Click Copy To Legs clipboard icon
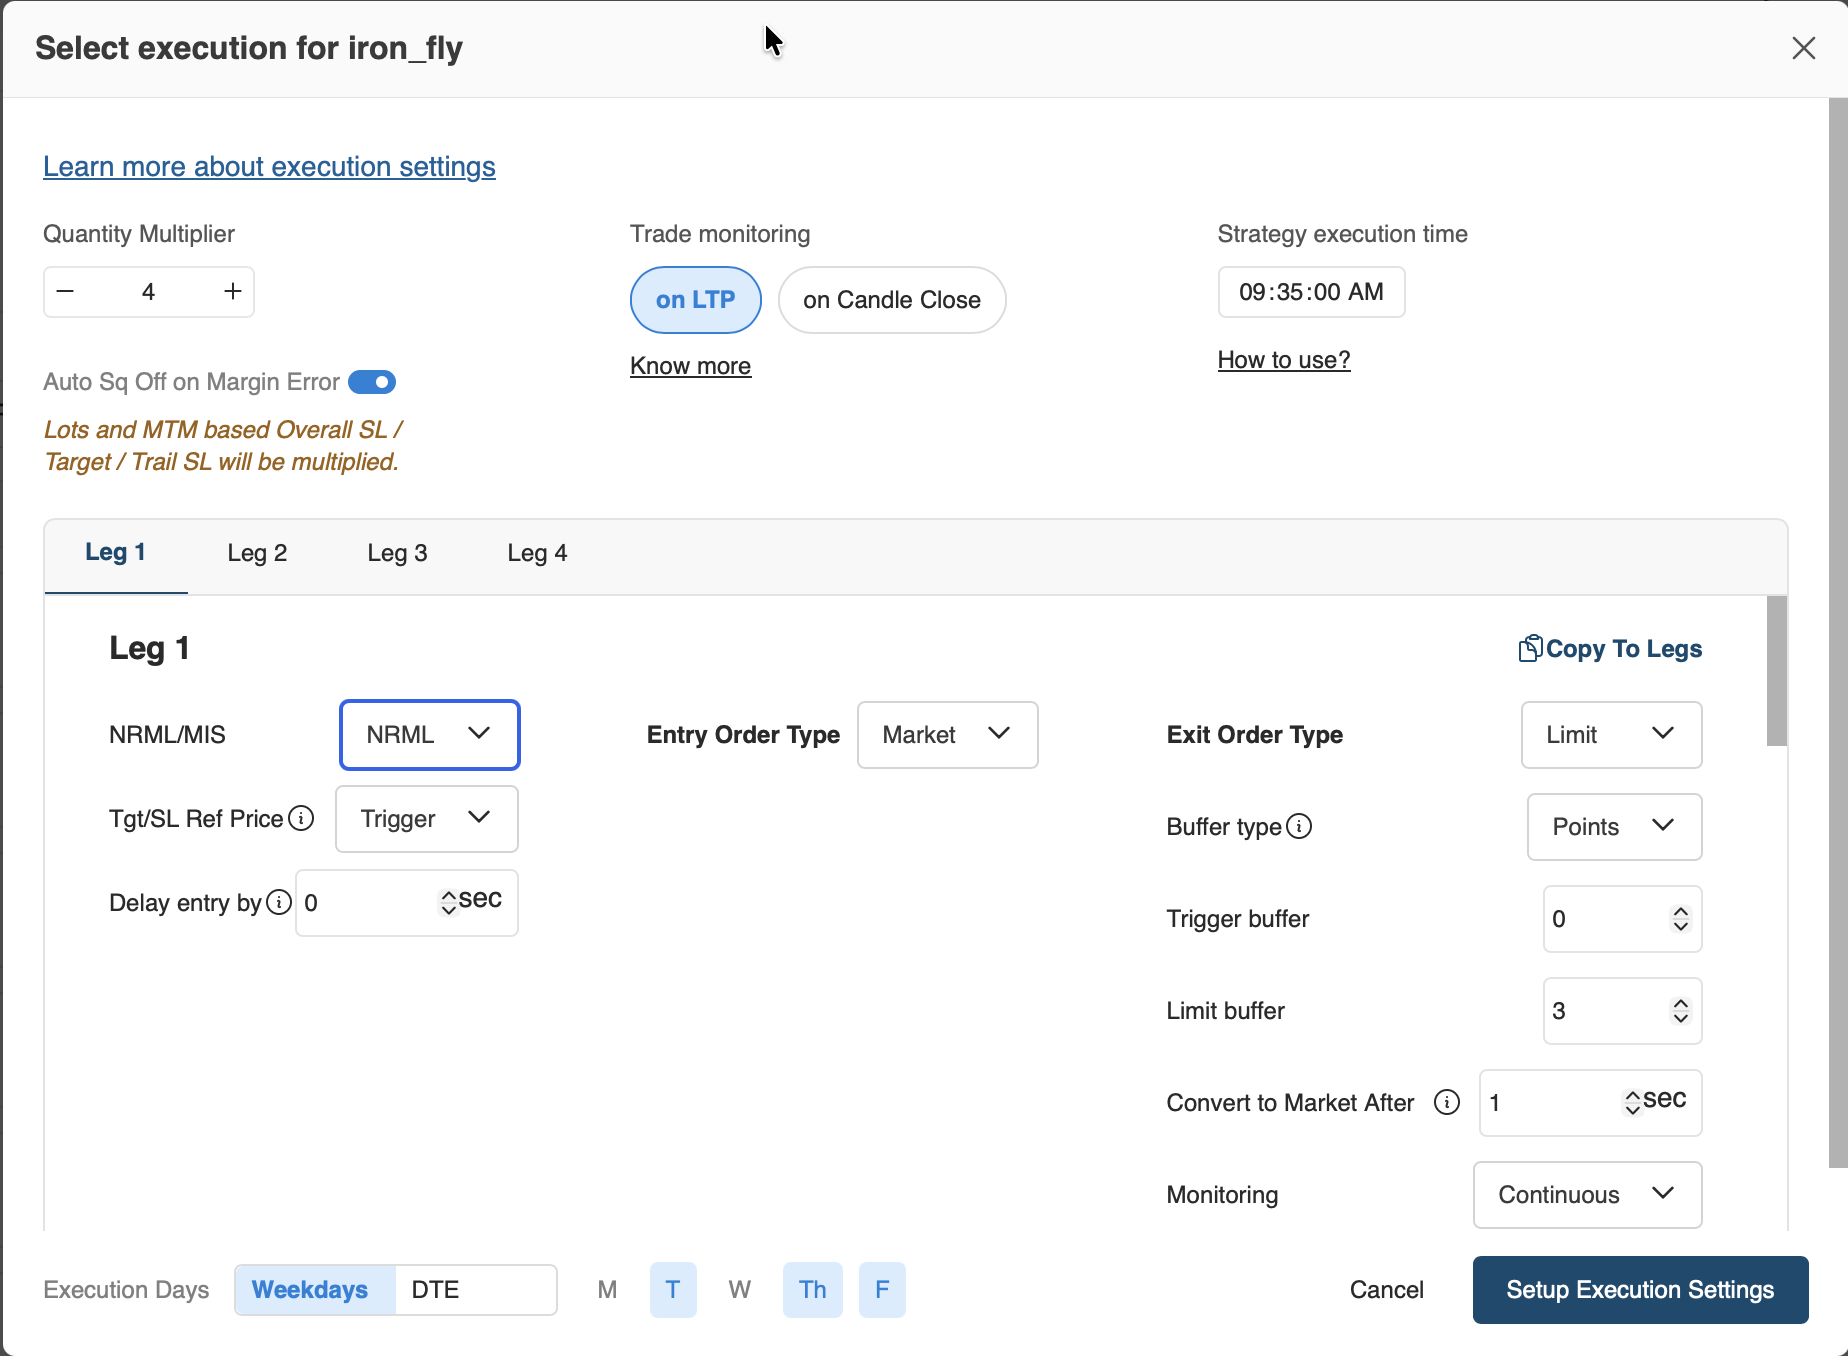 (1529, 649)
